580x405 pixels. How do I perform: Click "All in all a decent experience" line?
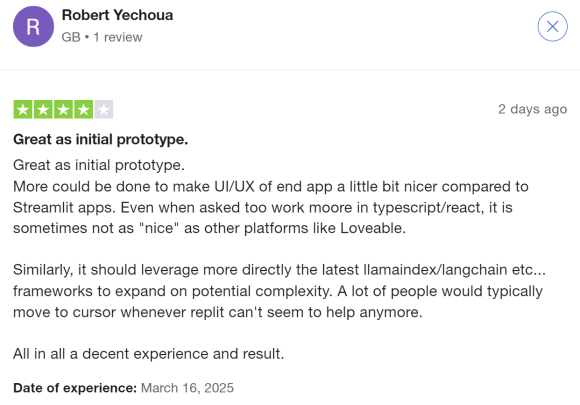[x=149, y=354]
